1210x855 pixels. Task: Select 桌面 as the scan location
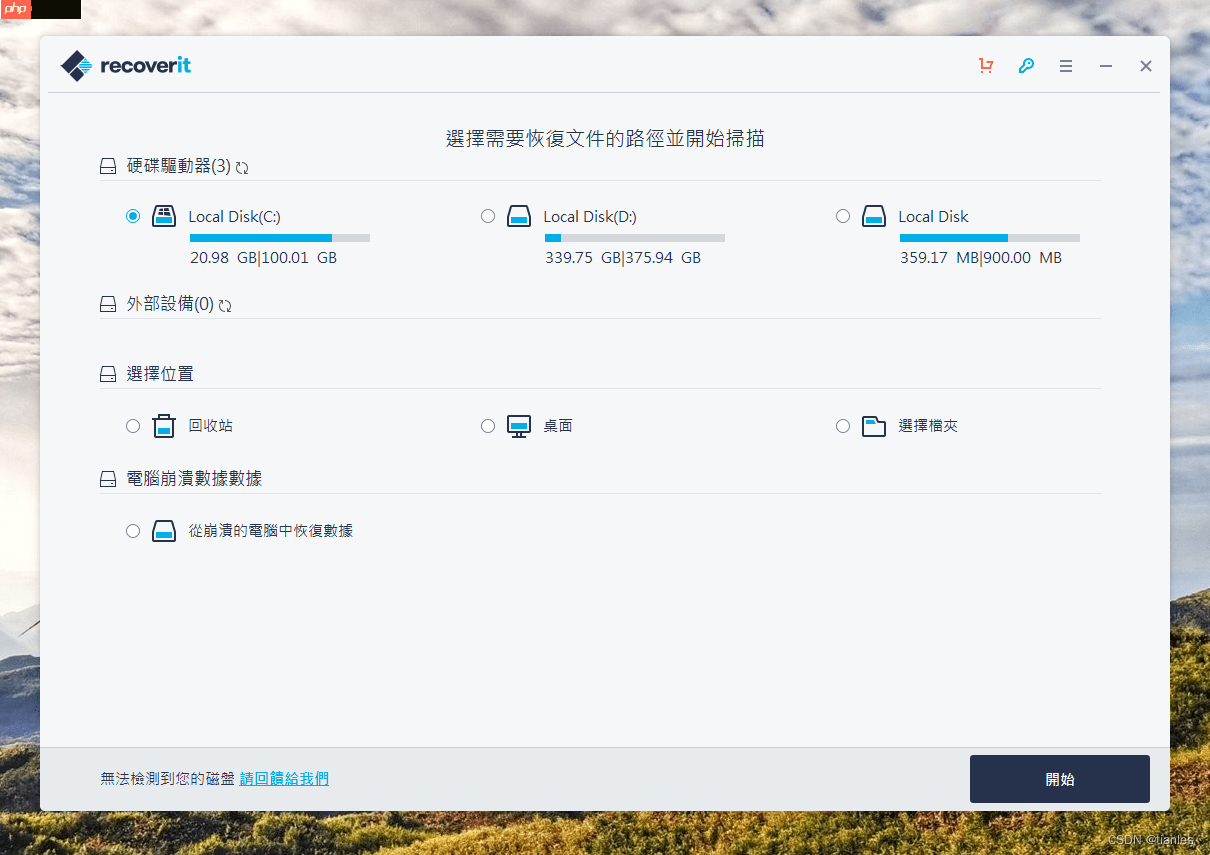[x=488, y=425]
